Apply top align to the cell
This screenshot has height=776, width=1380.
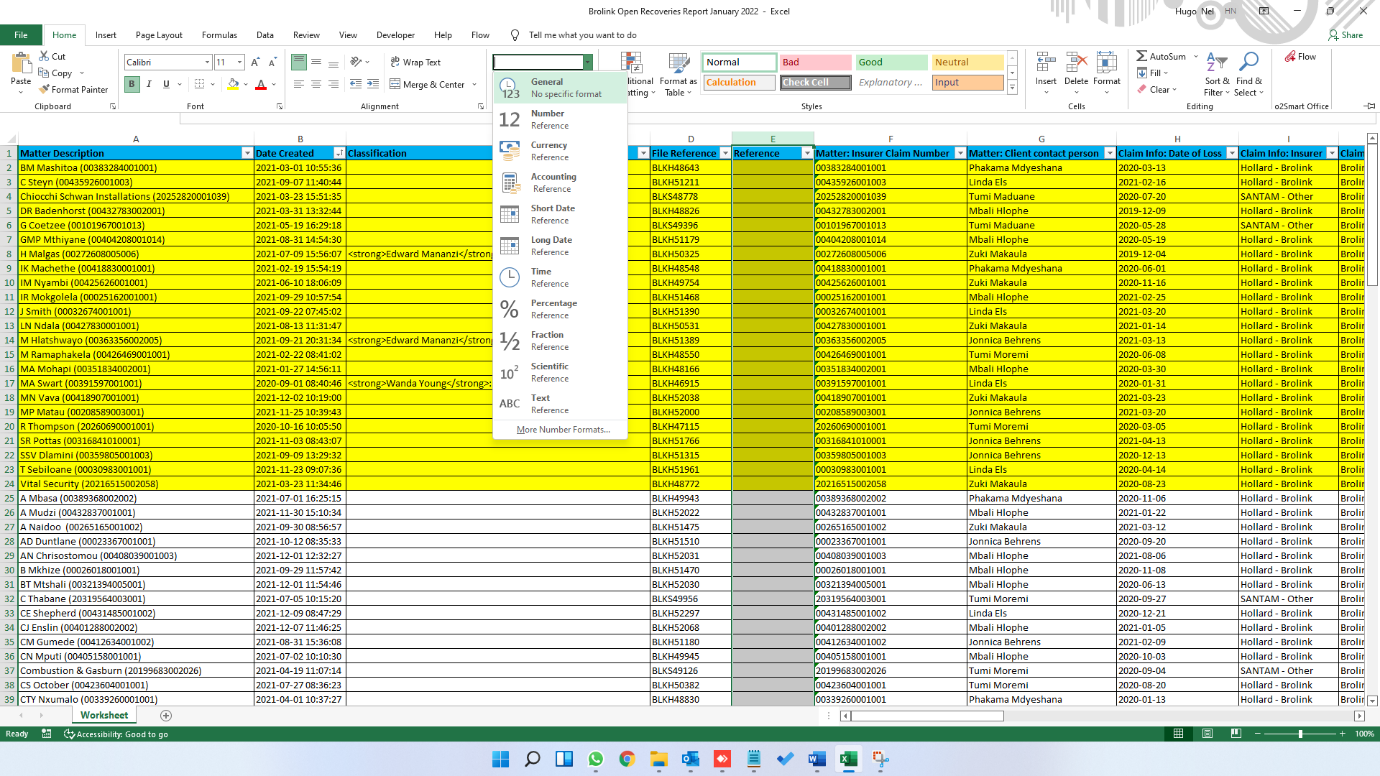tap(299, 62)
